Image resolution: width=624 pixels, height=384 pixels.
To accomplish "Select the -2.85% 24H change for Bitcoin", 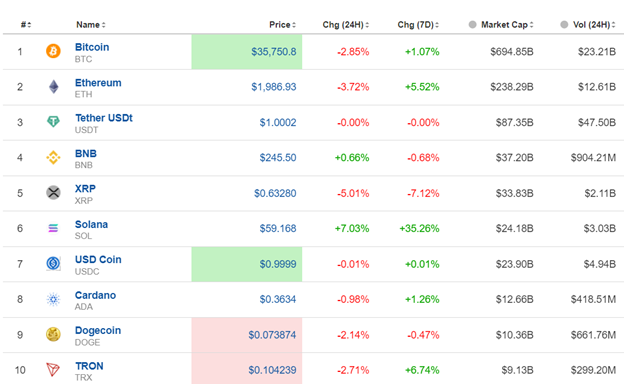I will (x=353, y=52).
